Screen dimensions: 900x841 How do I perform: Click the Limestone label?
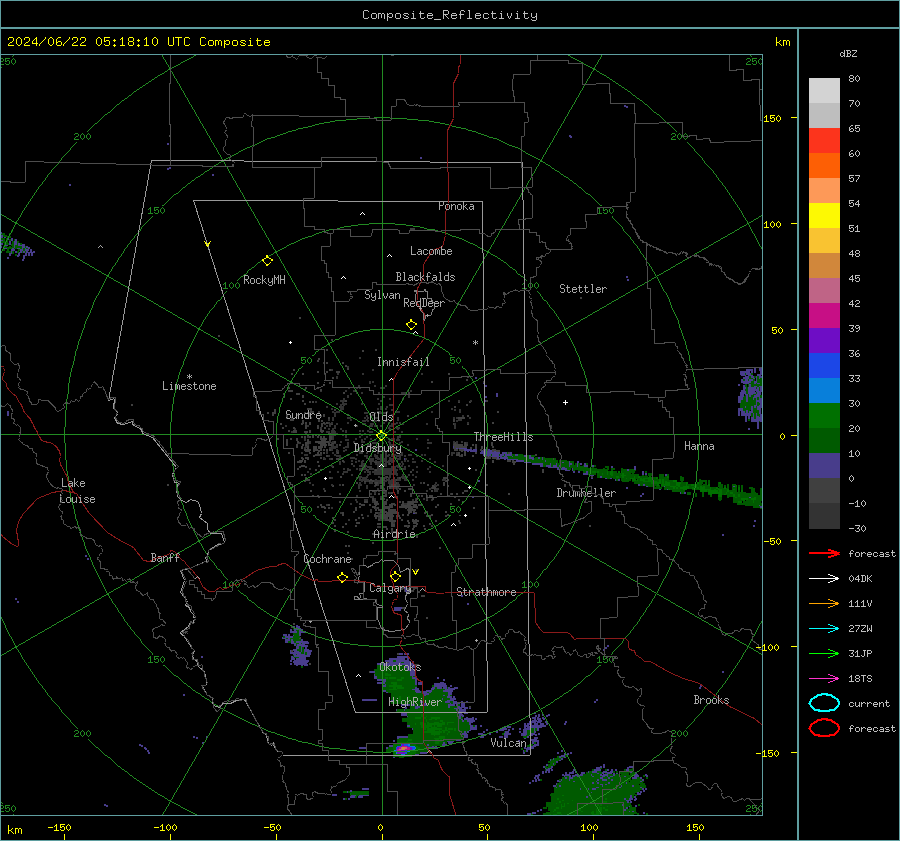click(x=189, y=386)
